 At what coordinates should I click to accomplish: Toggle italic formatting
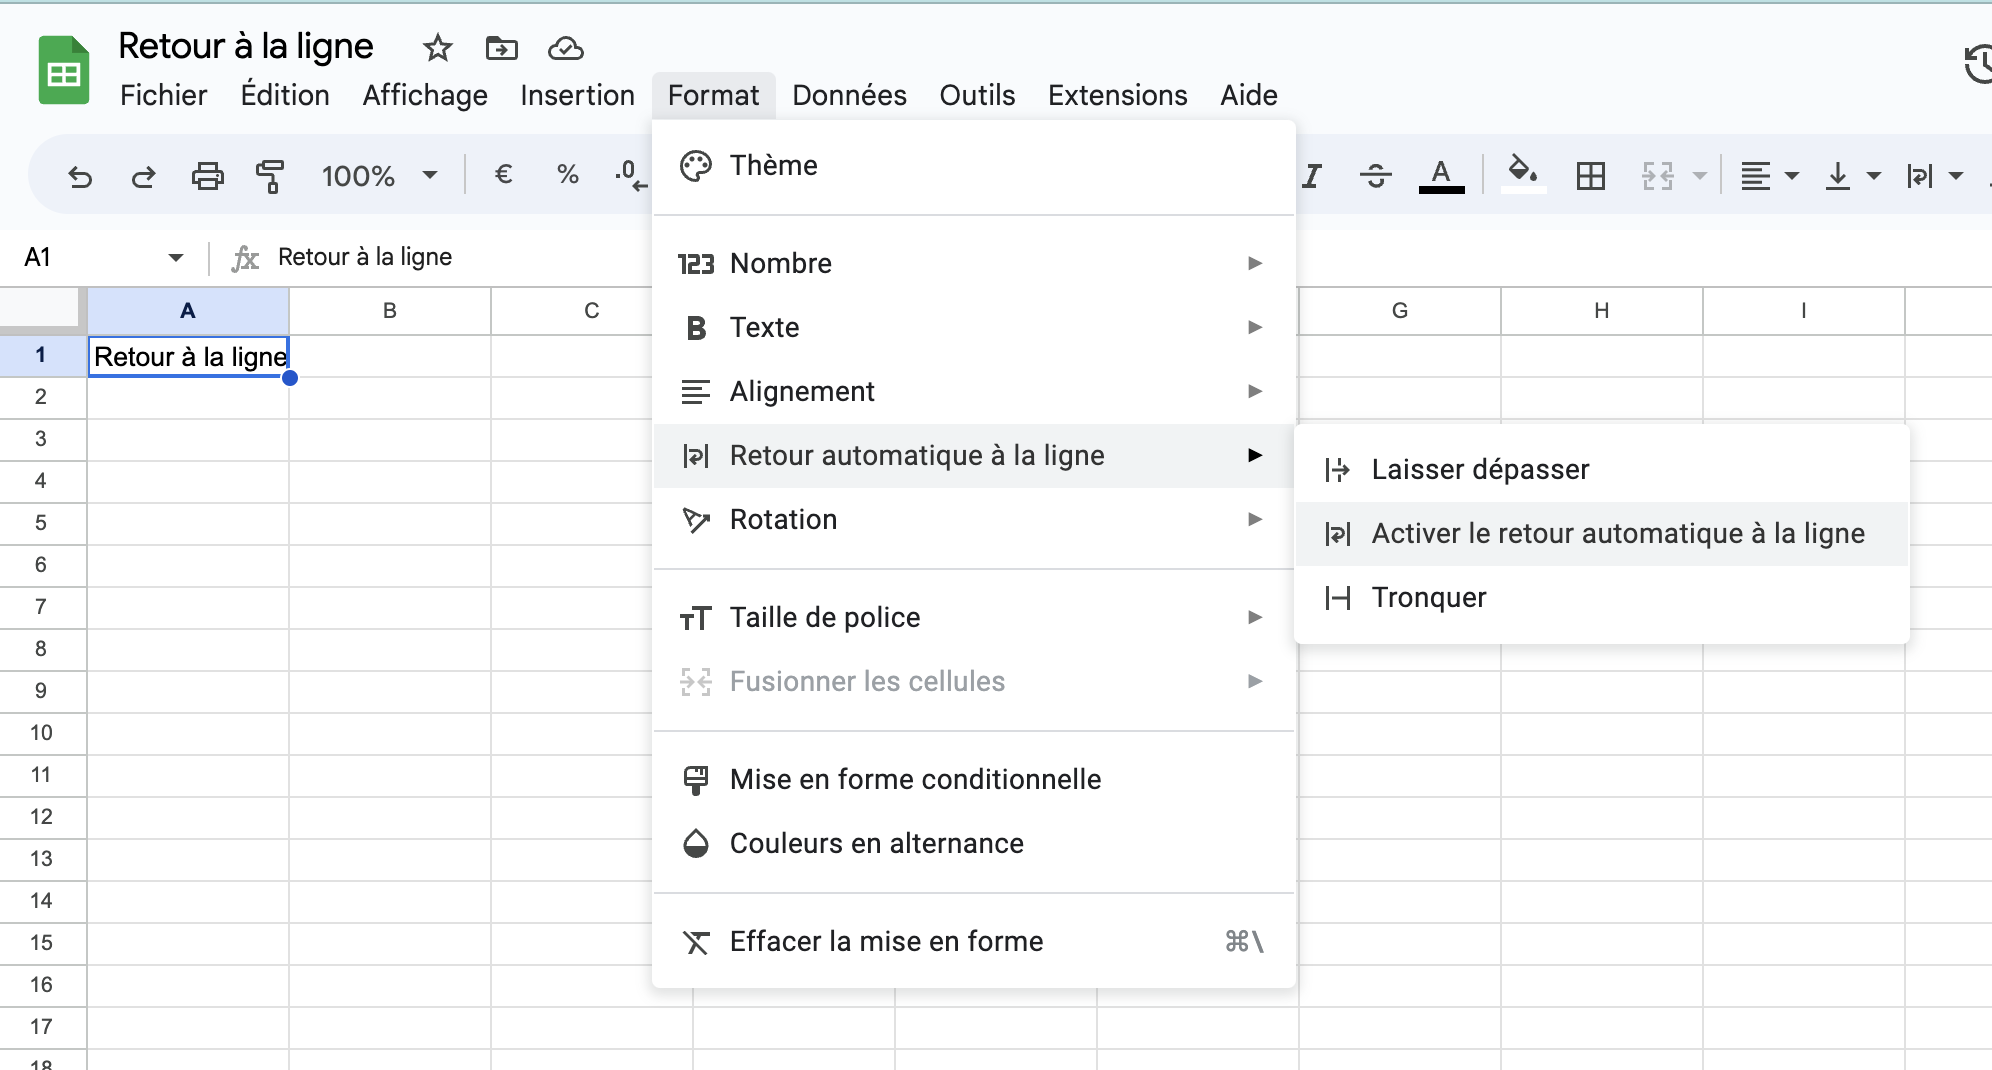coord(1312,175)
